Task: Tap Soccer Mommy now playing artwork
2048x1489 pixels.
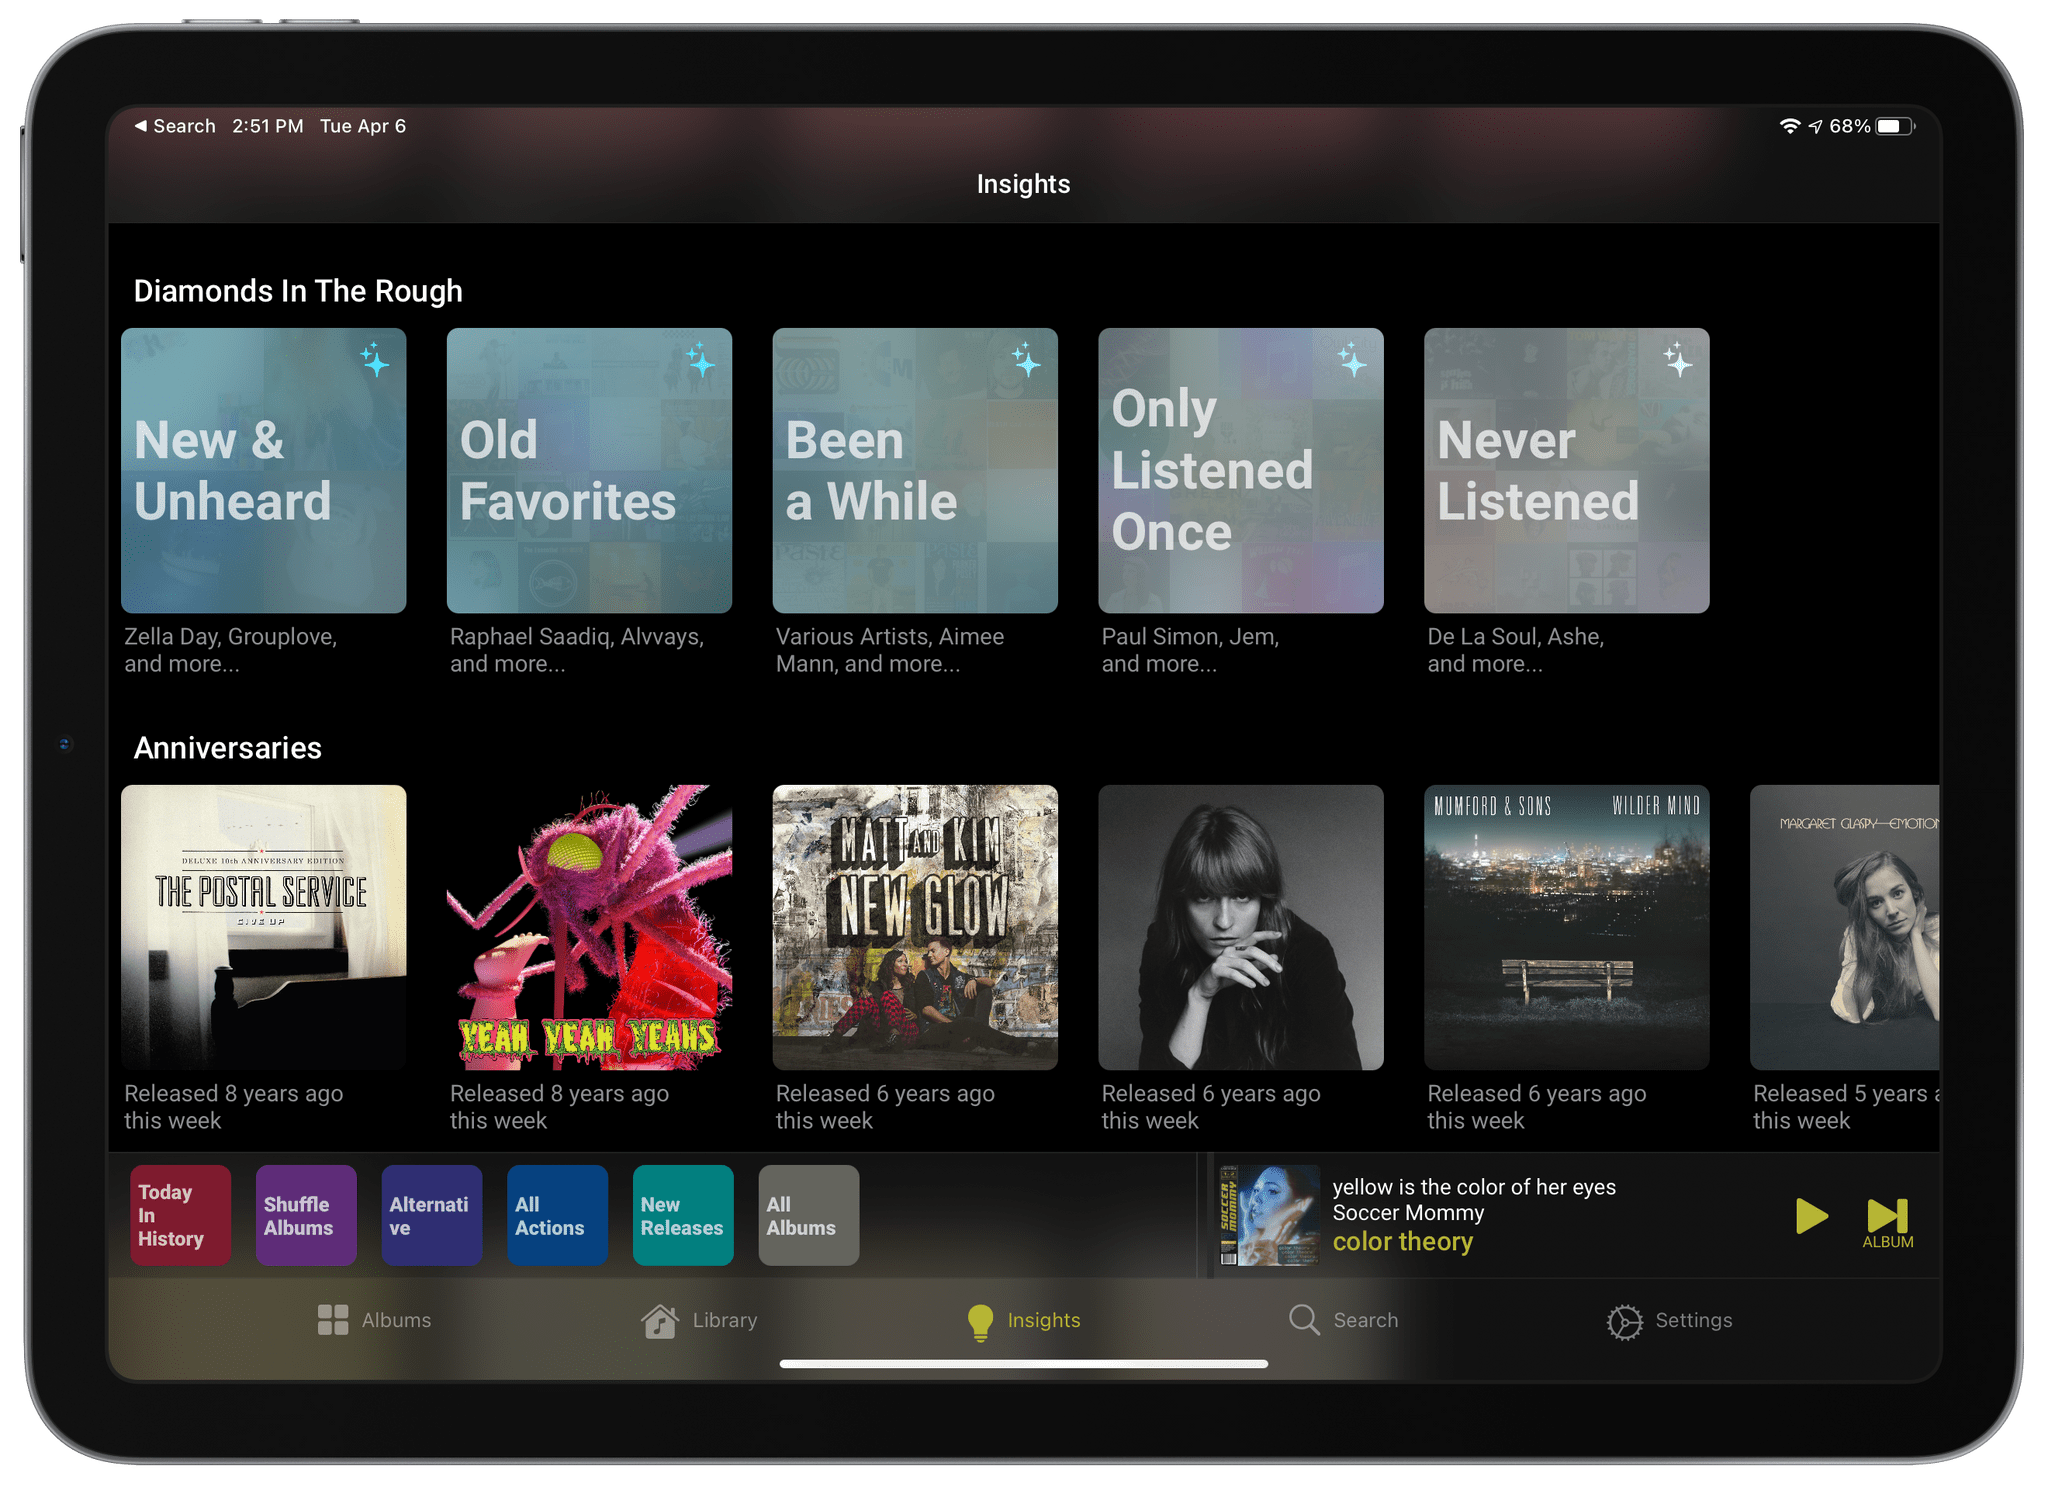Action: tap(1268, 1215)
